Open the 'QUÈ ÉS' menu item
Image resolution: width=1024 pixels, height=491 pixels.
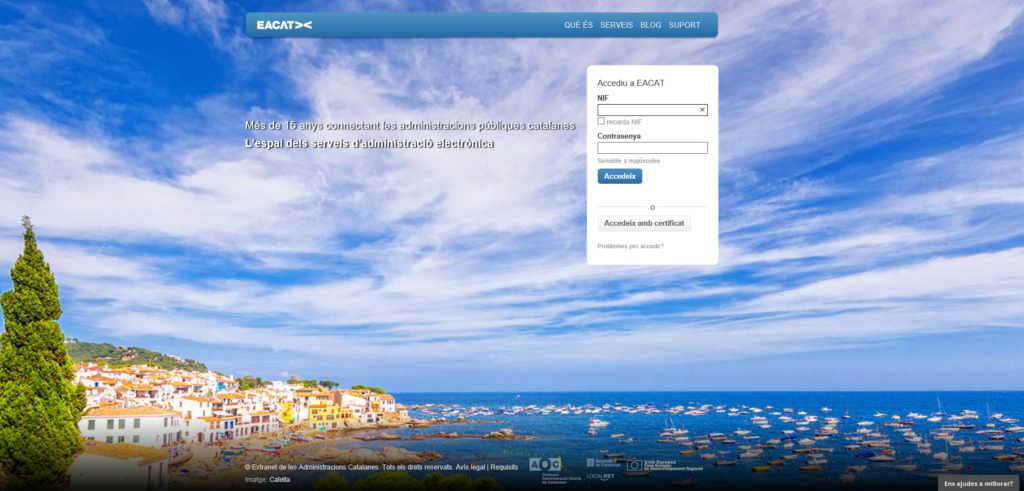[x=578, y=25]
